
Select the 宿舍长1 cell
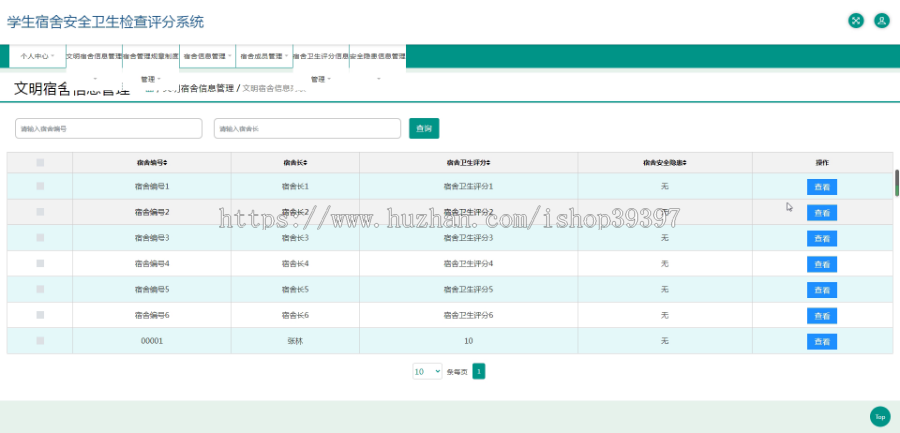point(295,186)
